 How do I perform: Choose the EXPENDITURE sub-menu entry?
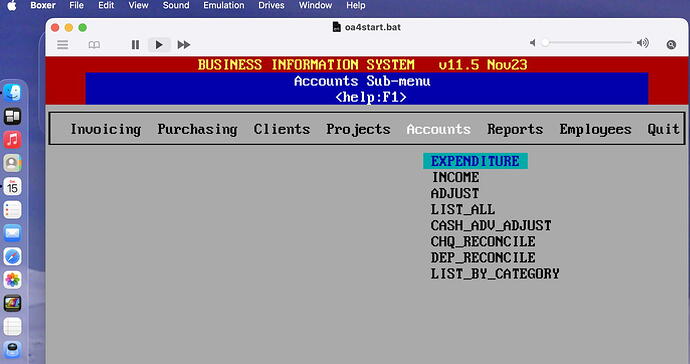click(475, 161)
